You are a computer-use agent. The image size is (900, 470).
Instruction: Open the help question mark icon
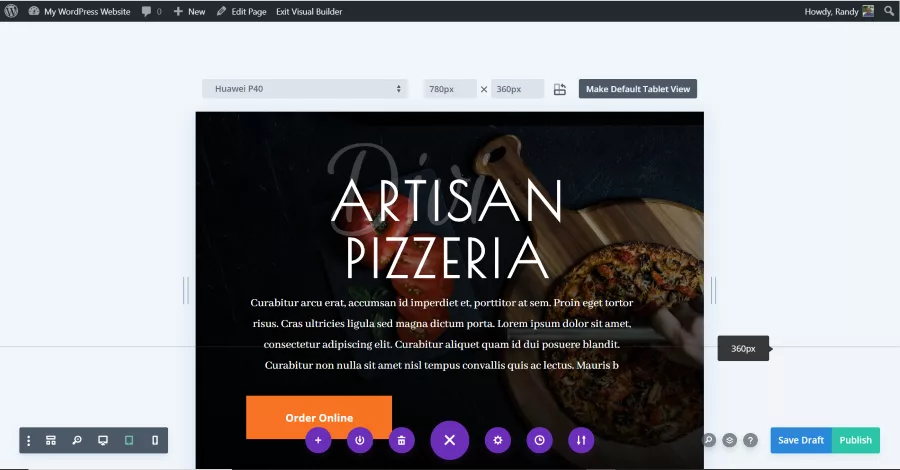coord(750,440)
